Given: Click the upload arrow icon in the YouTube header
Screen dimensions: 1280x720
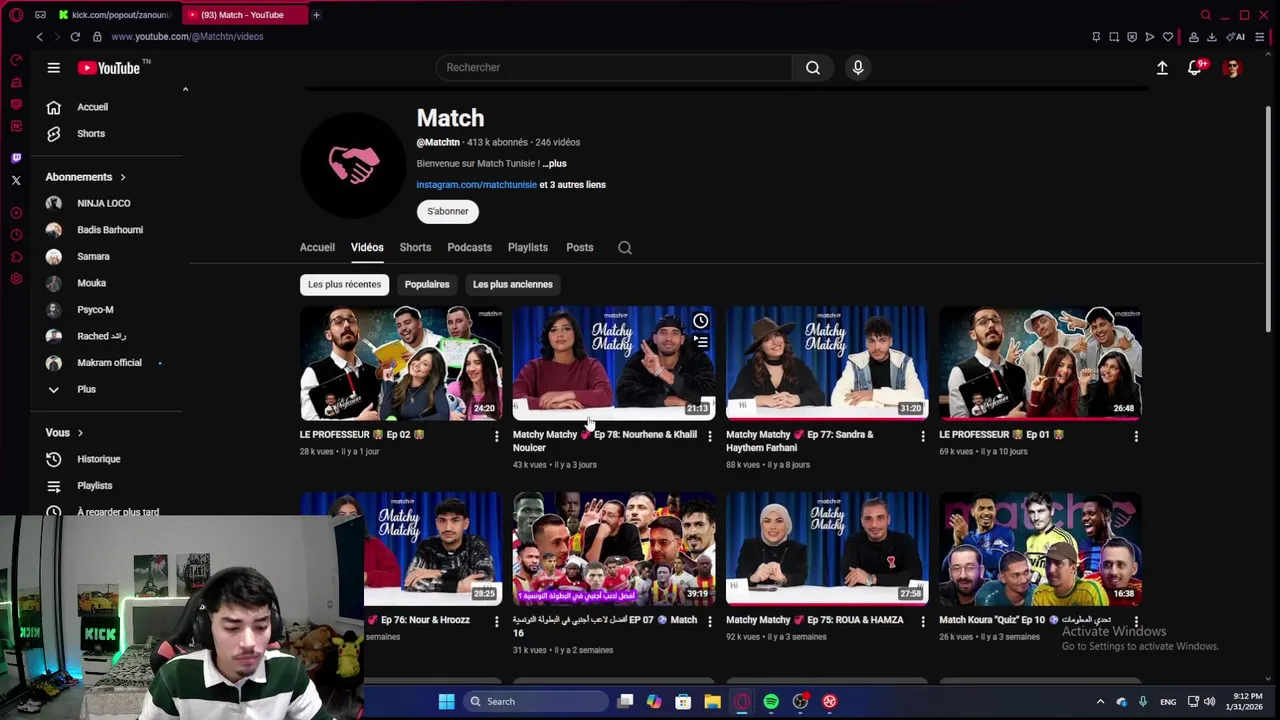Looking at the screenshot, I should click(1162, 68).
